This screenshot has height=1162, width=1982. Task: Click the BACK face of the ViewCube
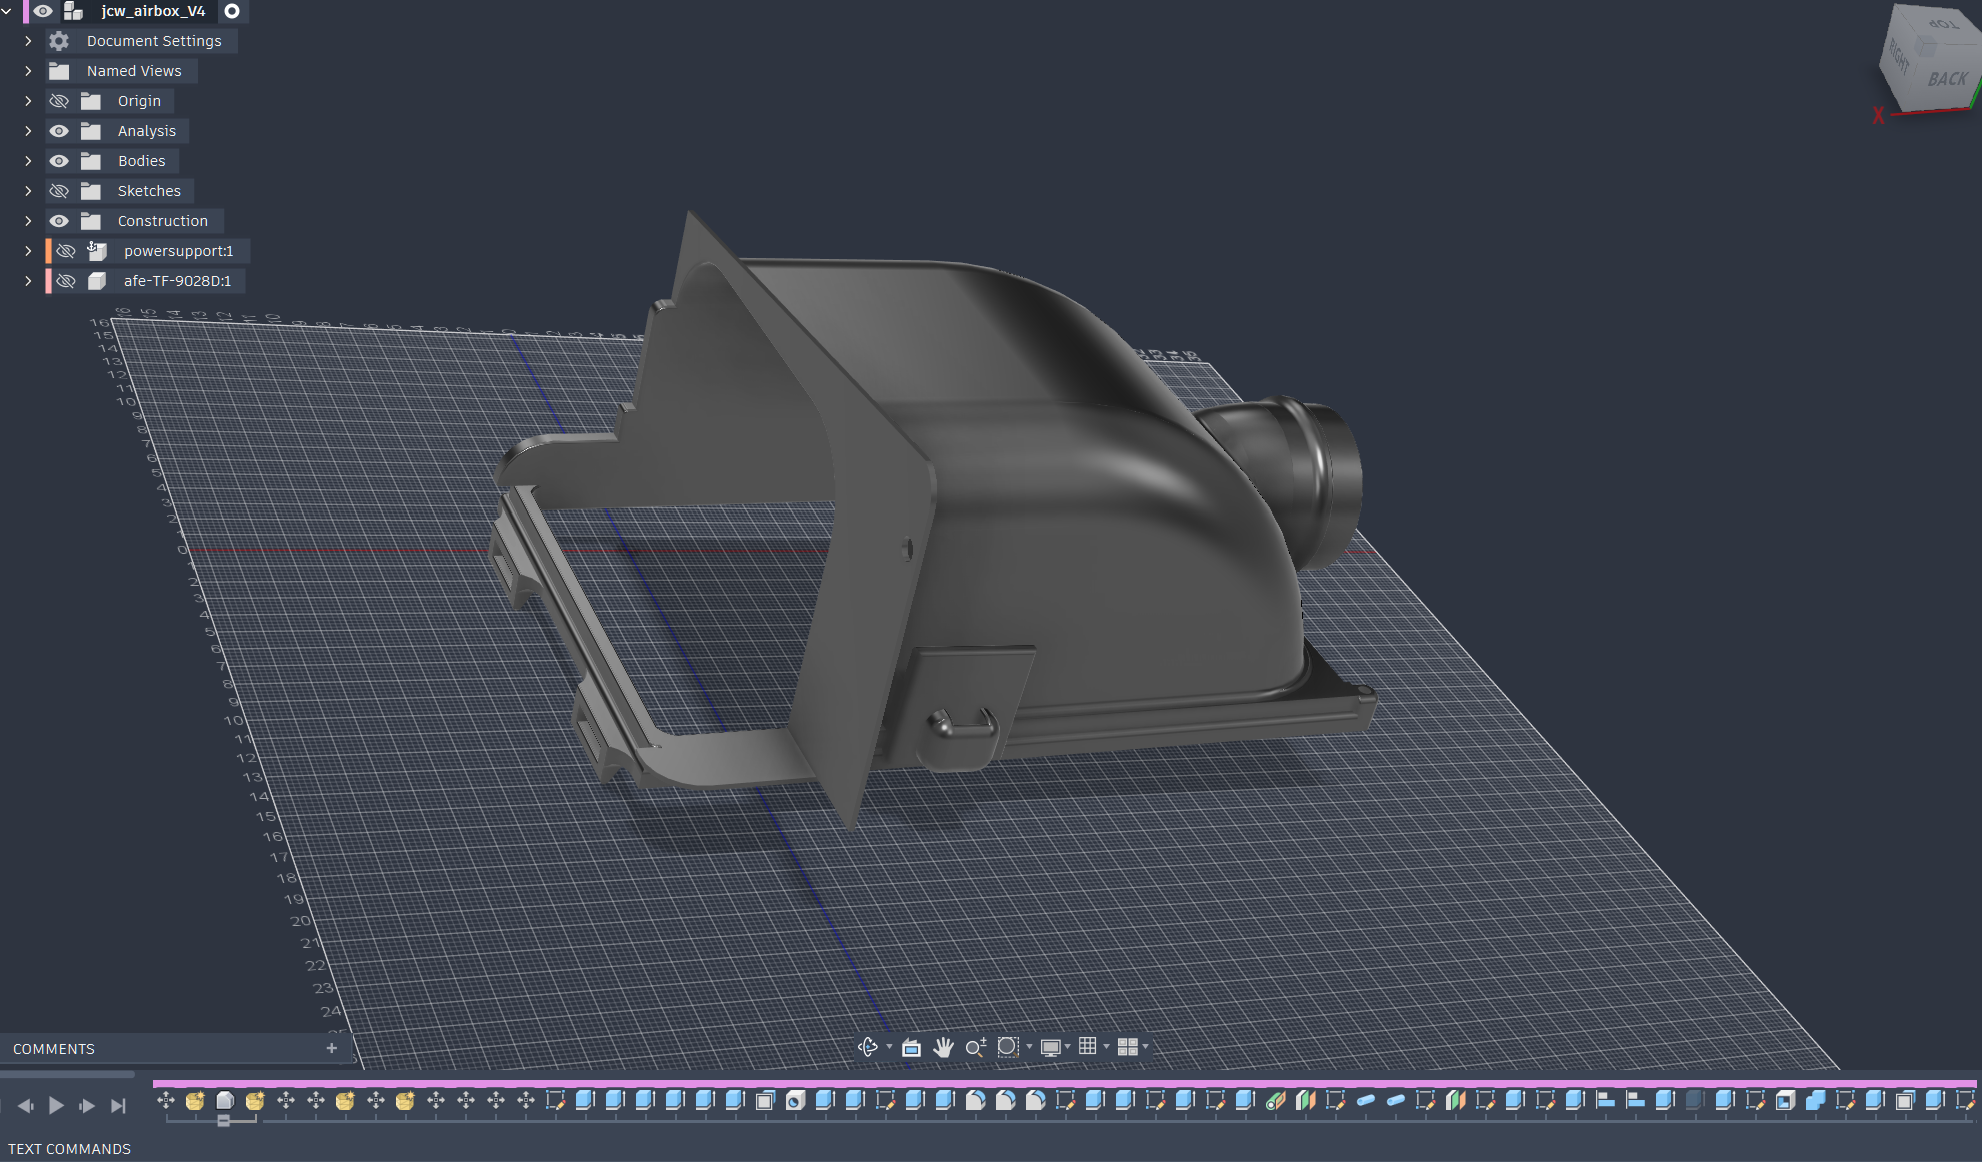pyautogui.click(x=1946, y=78)
